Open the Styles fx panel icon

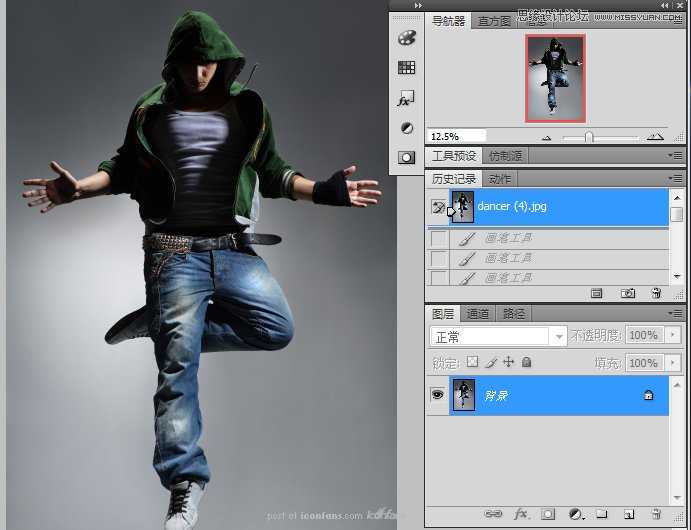coord(406,98)
